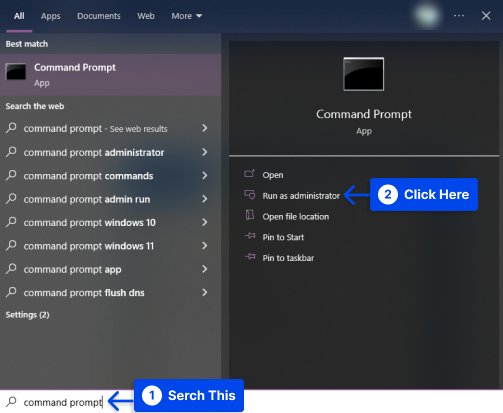Click the Command Prompt title in details pane
The image size is (503, 413).
[x=364, y=114]
